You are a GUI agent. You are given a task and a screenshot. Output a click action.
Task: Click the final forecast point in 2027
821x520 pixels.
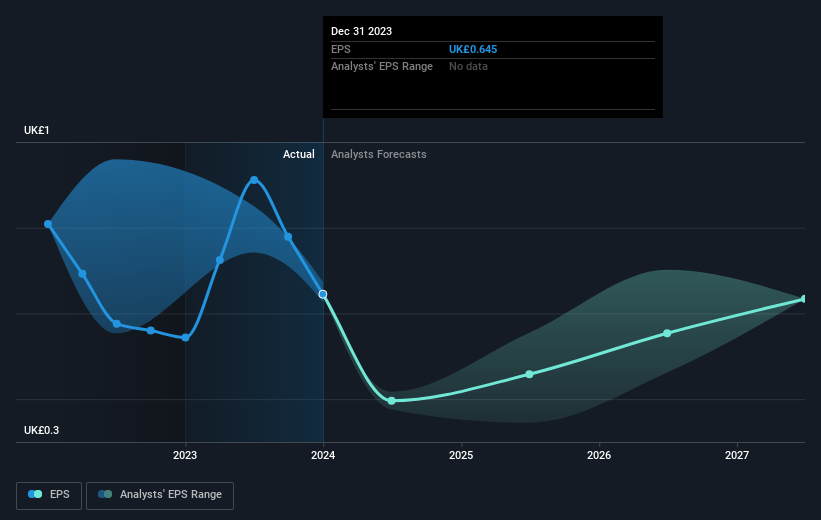click(804, 298)
